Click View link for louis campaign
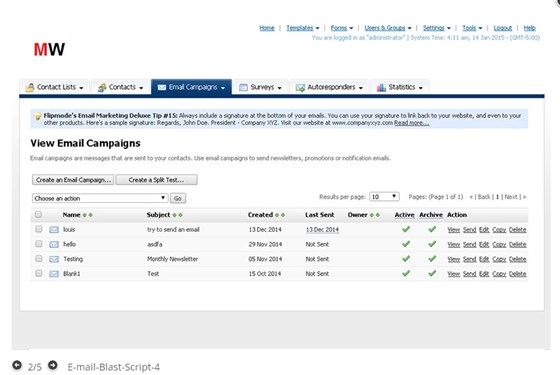Viewport: 560px width, 375px height. tap(454, 230)
